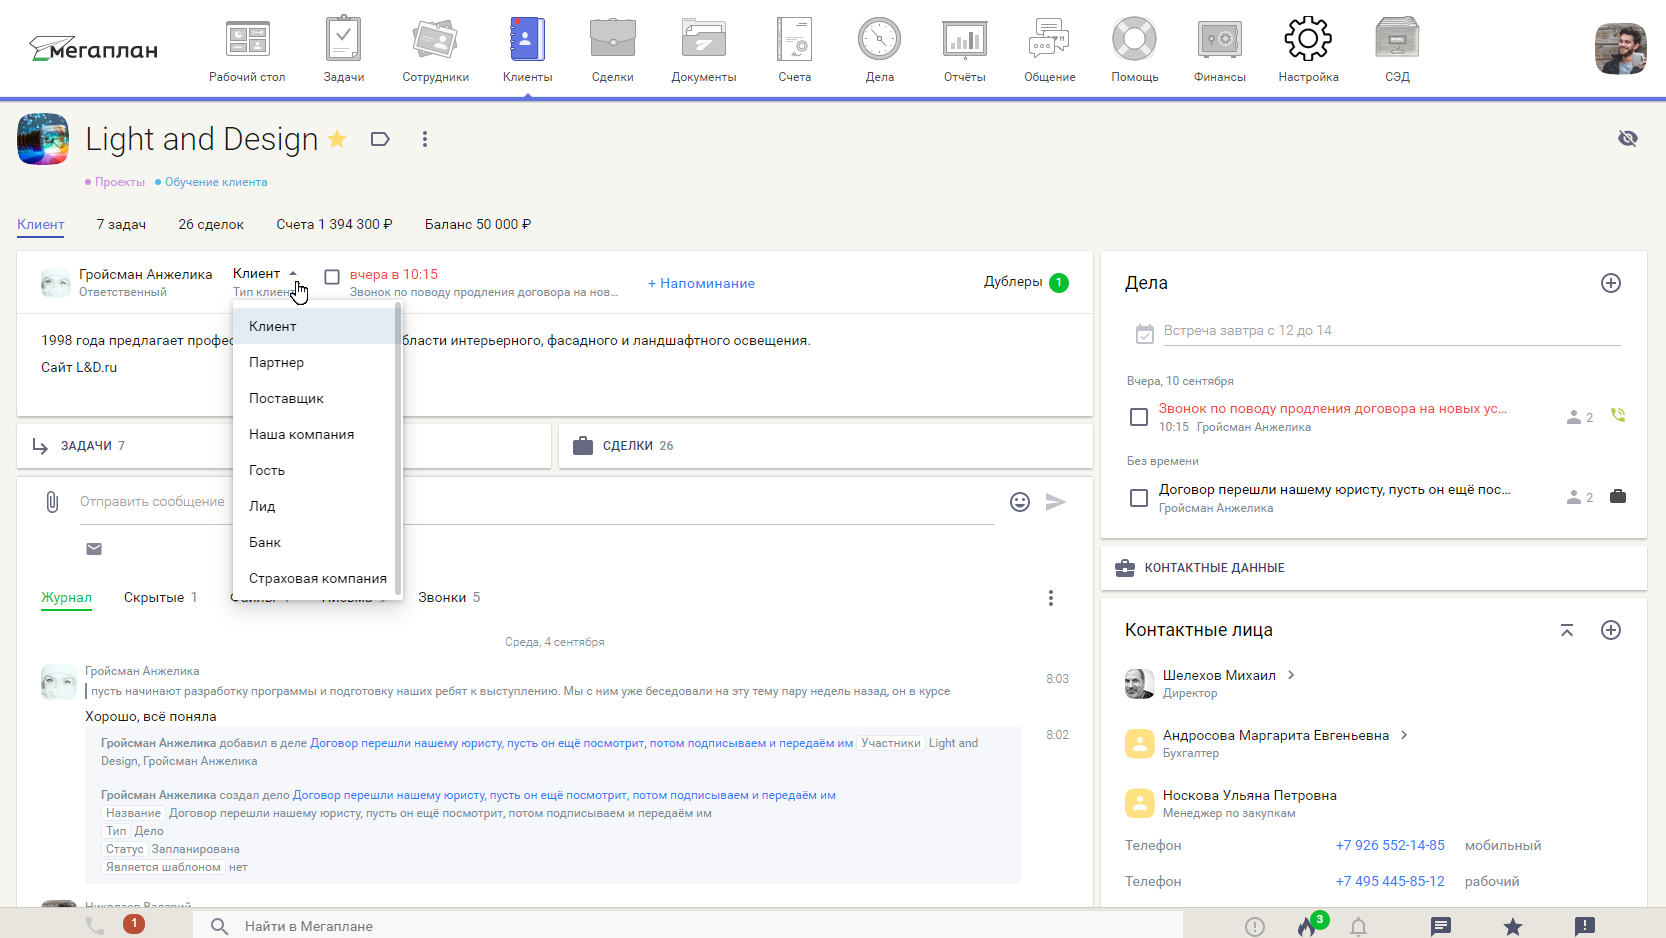Click the tag label icon by title
Viewport: 1666px width, 938px height.
coord(380,139)
